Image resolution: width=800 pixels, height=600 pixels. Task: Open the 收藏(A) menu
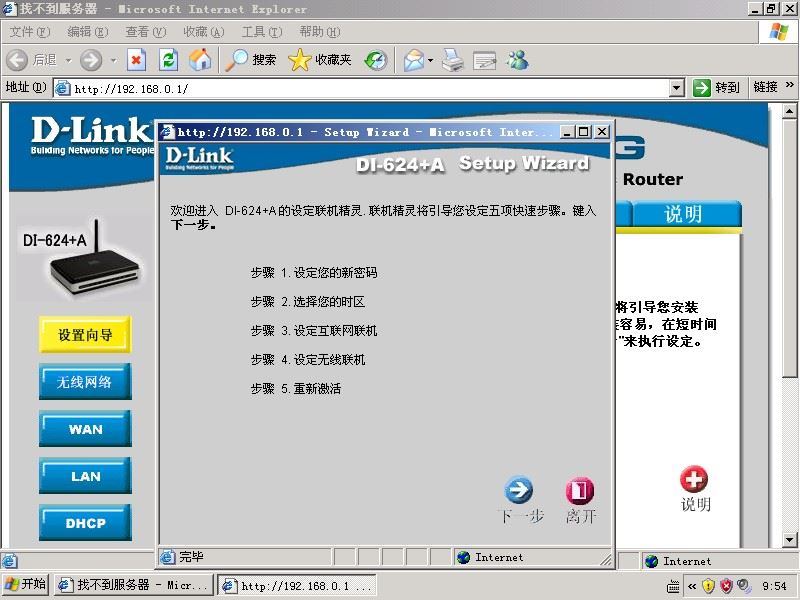coord(204,32)
